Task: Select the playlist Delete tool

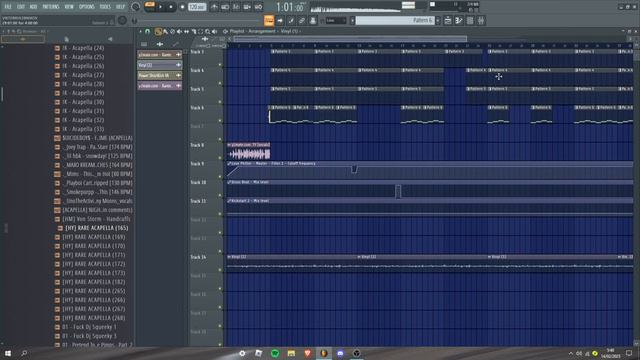Action: [172, 31]
